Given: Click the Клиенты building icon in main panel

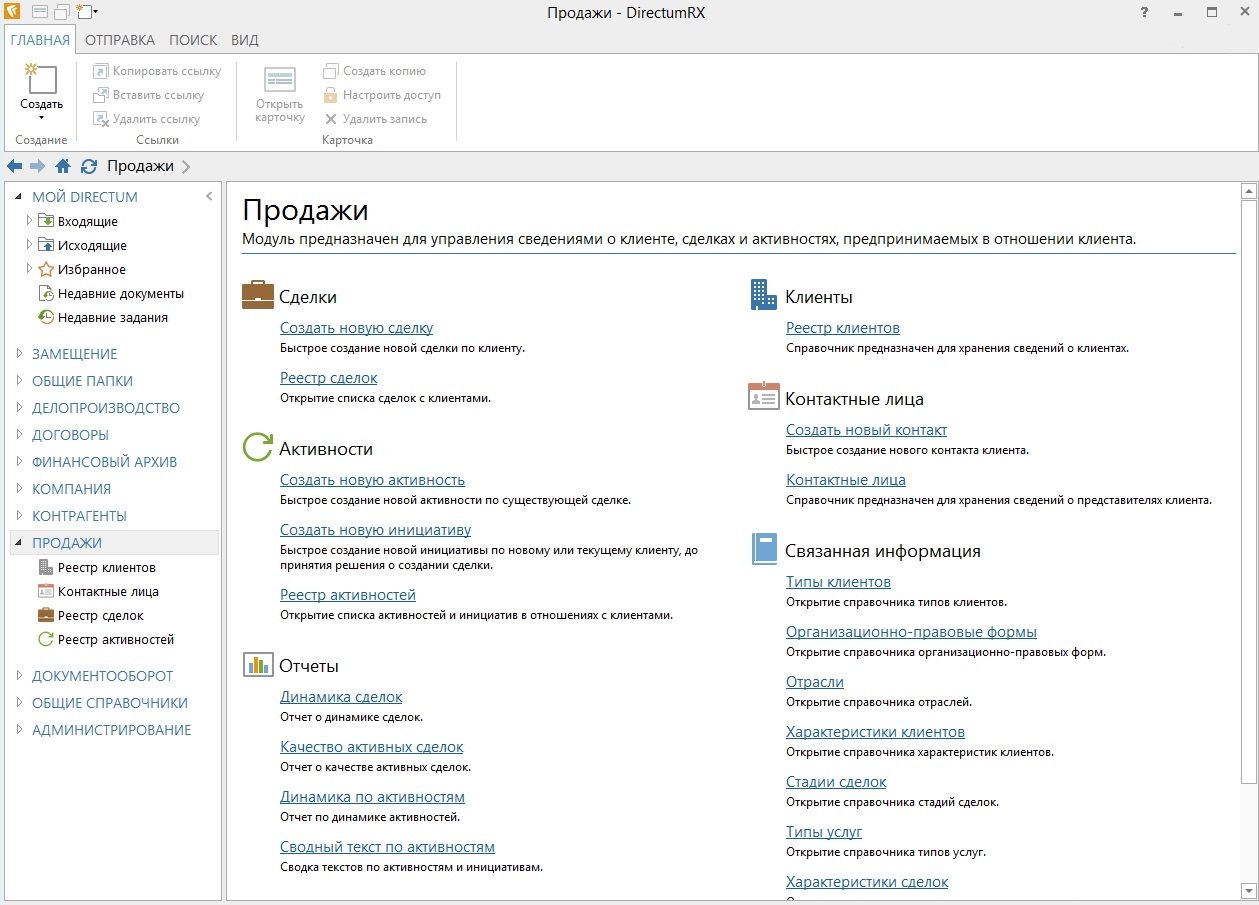Looking at the screenshot, I should click(x=764, y=295).
